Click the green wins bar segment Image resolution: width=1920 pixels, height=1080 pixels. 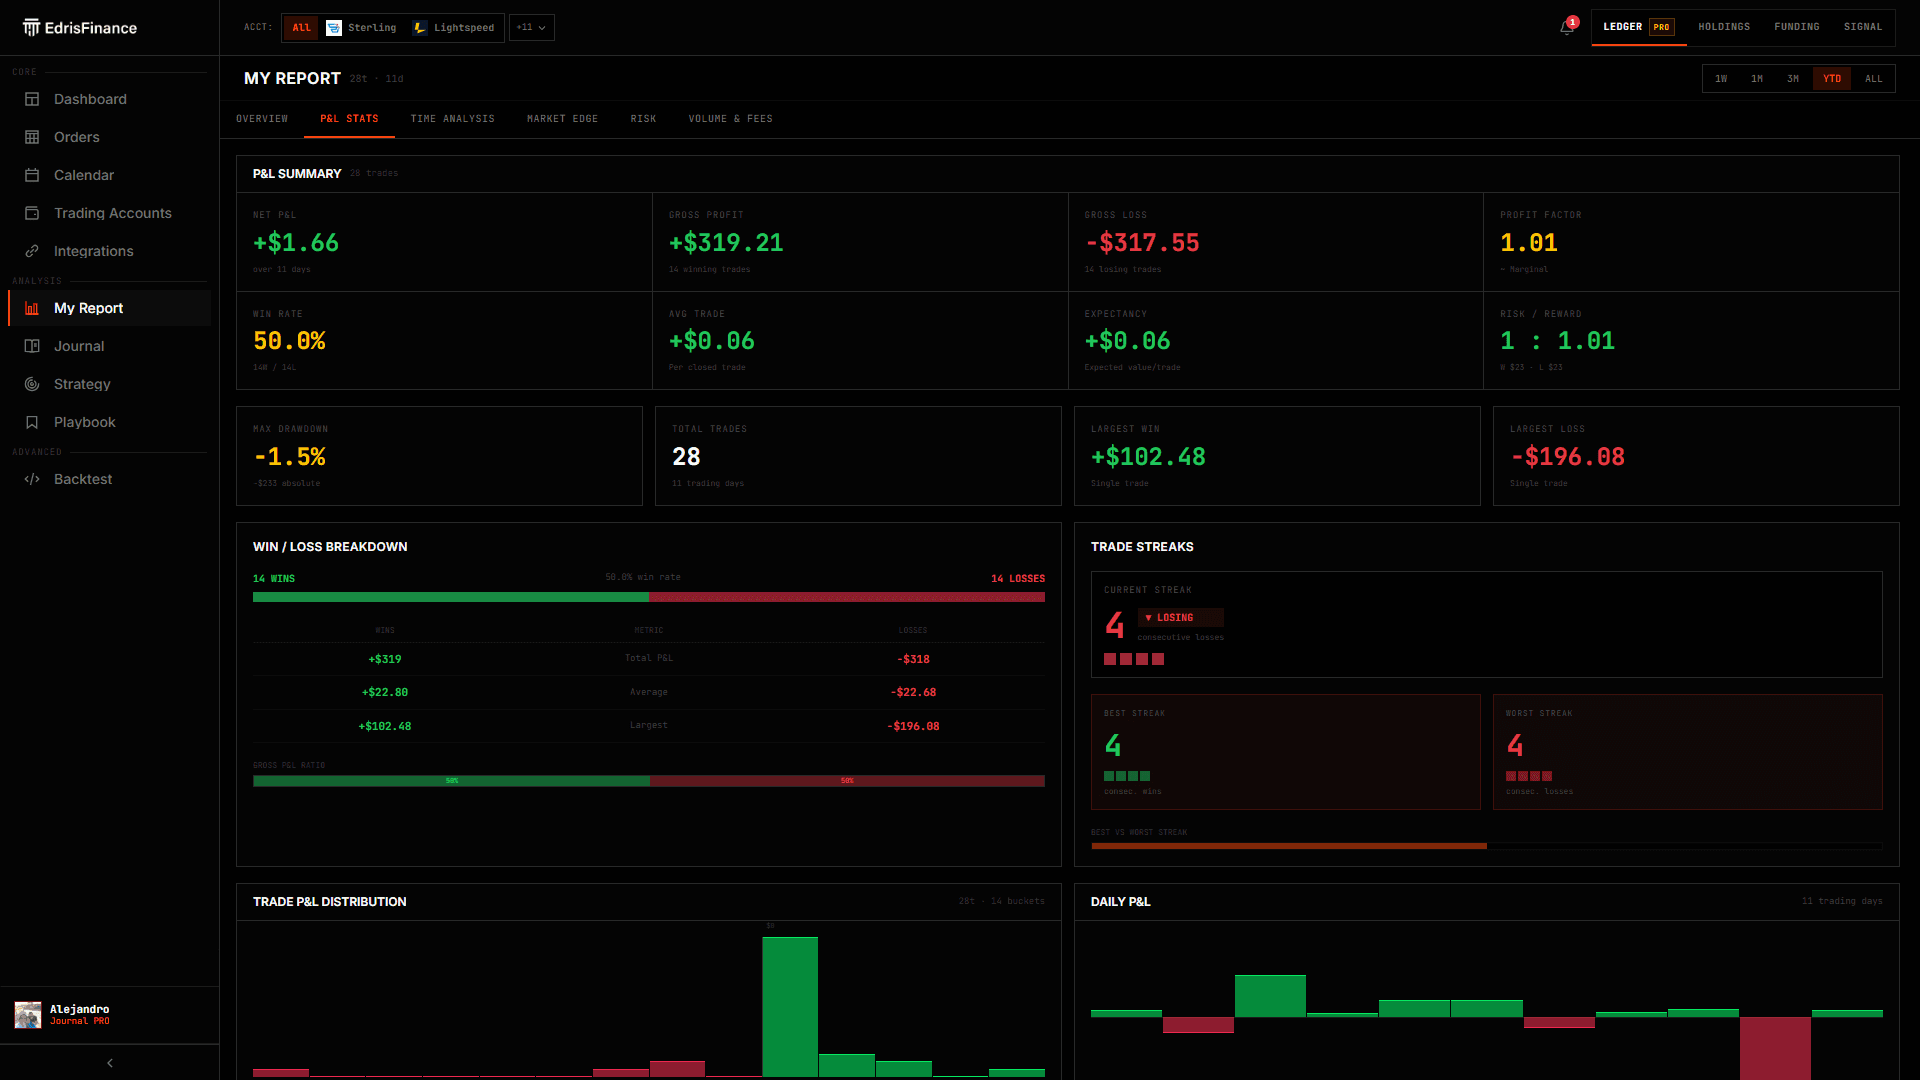tap(451, 597)
